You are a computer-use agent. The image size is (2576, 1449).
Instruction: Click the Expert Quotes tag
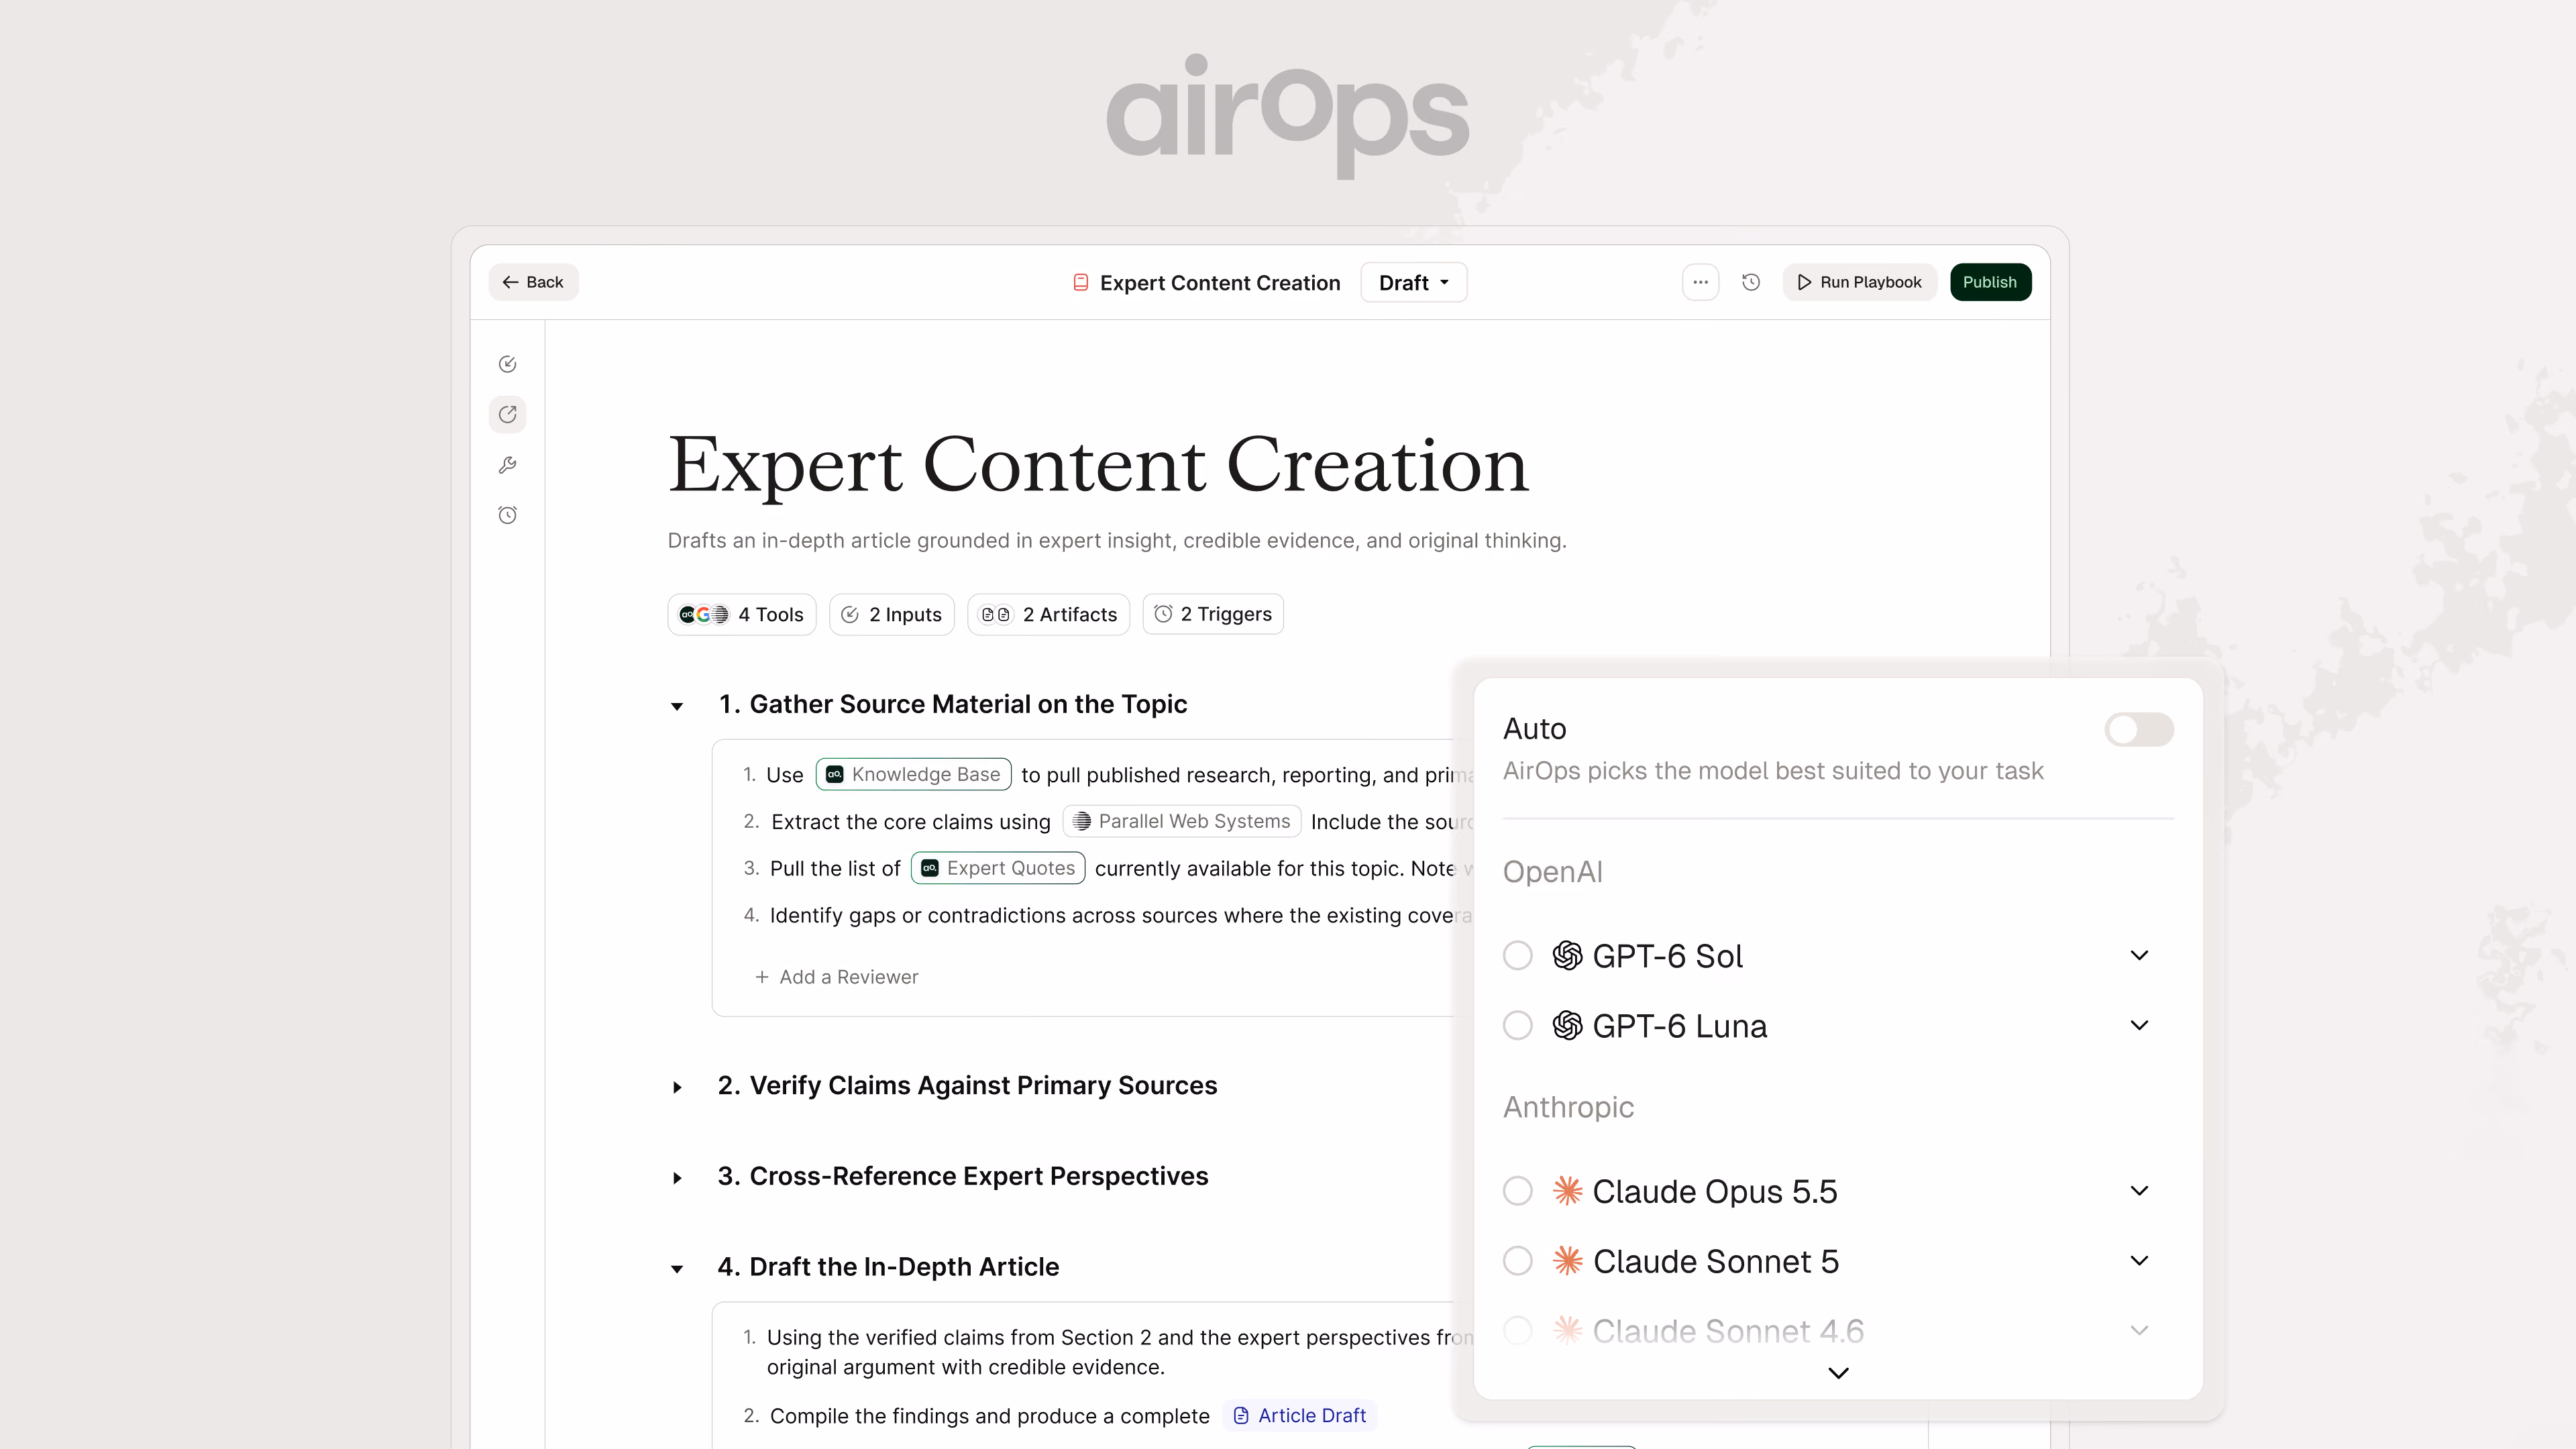997,868
